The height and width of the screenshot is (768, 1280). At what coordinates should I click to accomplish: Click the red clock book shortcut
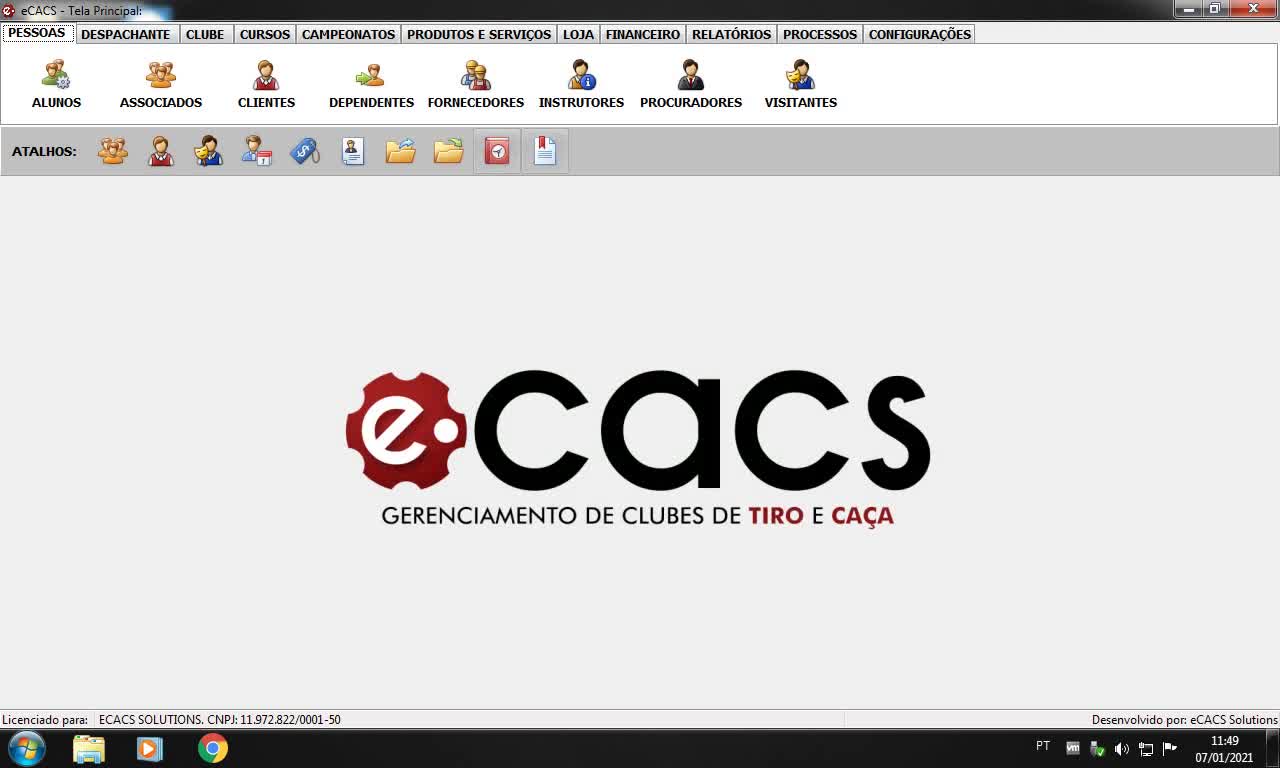coord(497,151)
